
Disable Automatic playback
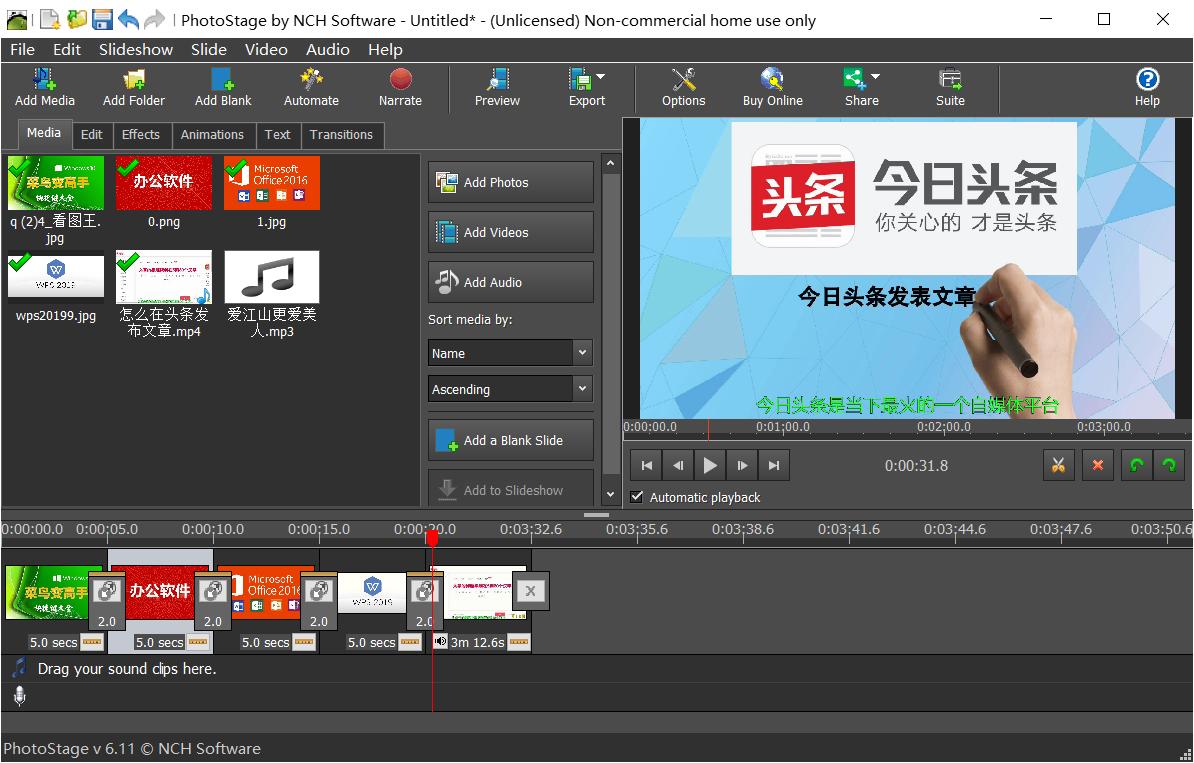point(637,497)
